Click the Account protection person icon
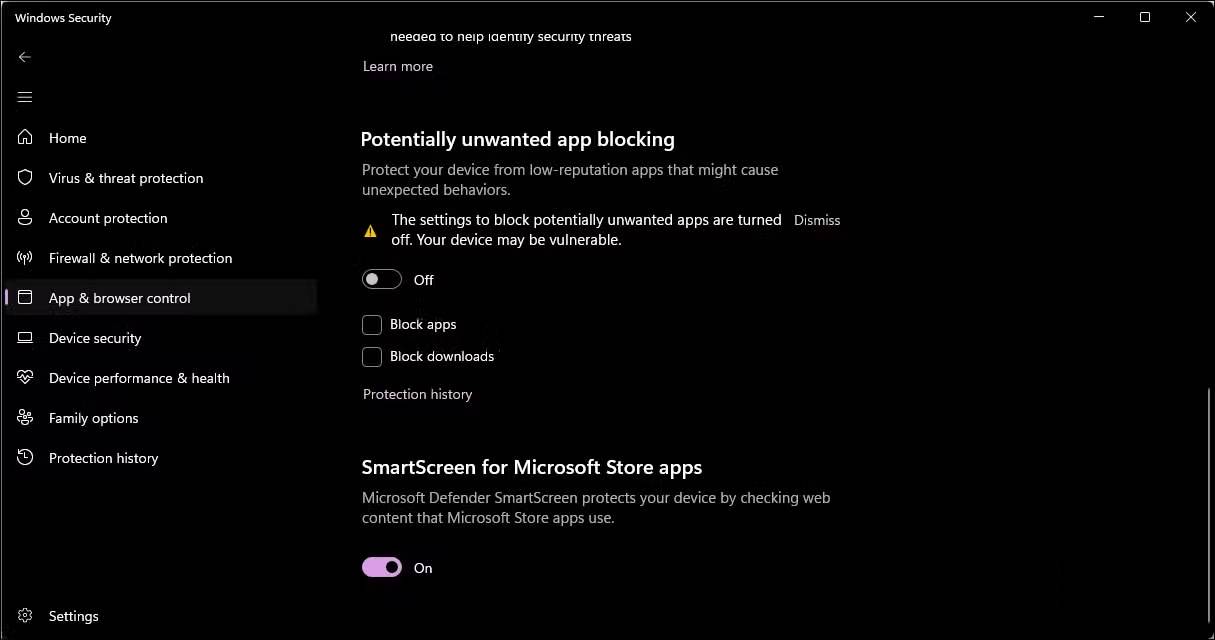The height and width of the screenshot is (640, 1215). tap(25, 218)
